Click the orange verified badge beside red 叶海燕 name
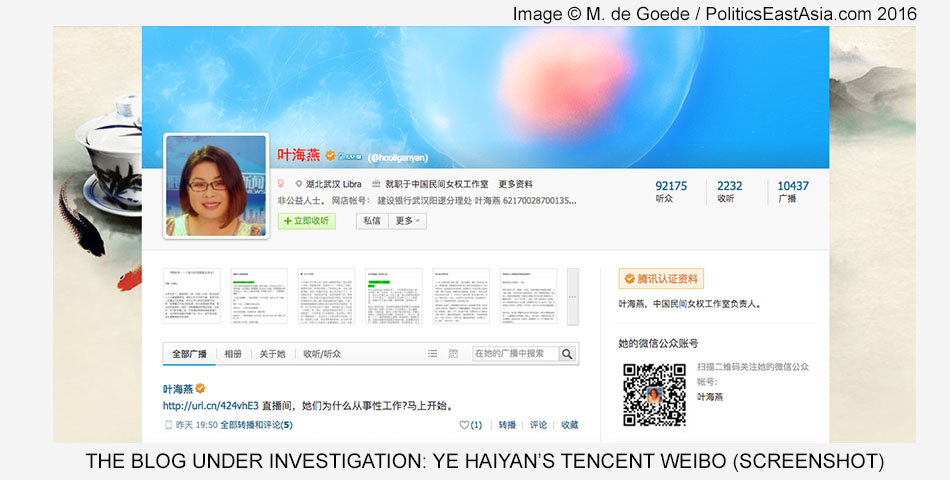 pyautogui.click(x=330, y=156)
